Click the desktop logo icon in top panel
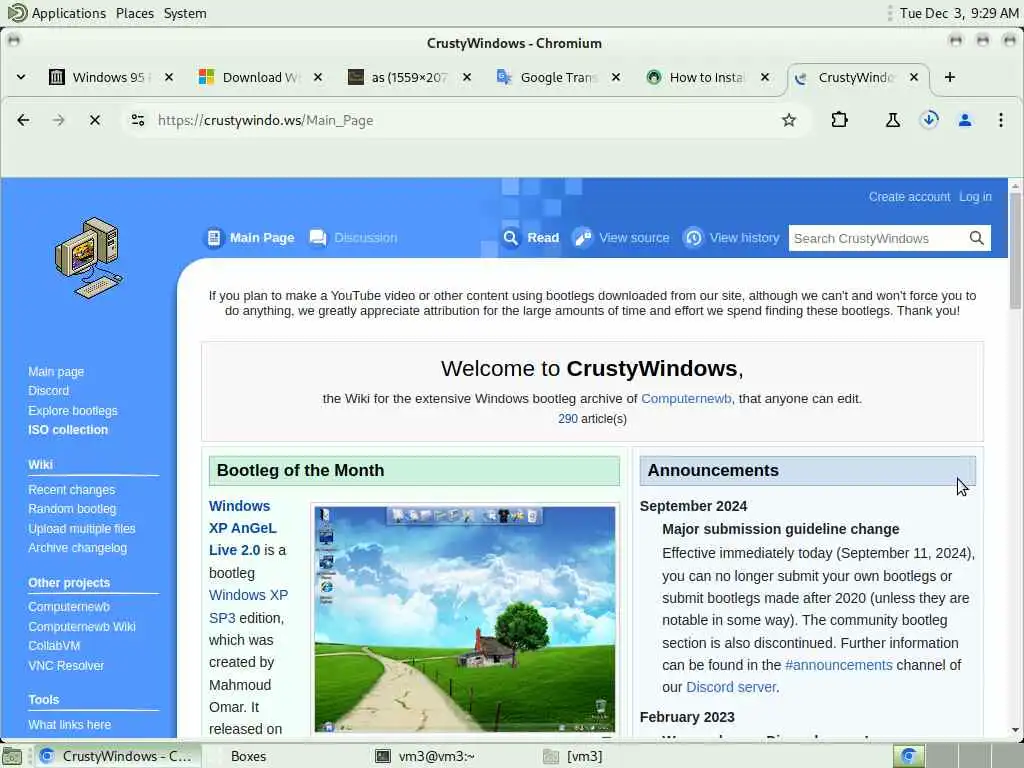The width and height of the screenshot is (1024, 768). pos(17,12)
